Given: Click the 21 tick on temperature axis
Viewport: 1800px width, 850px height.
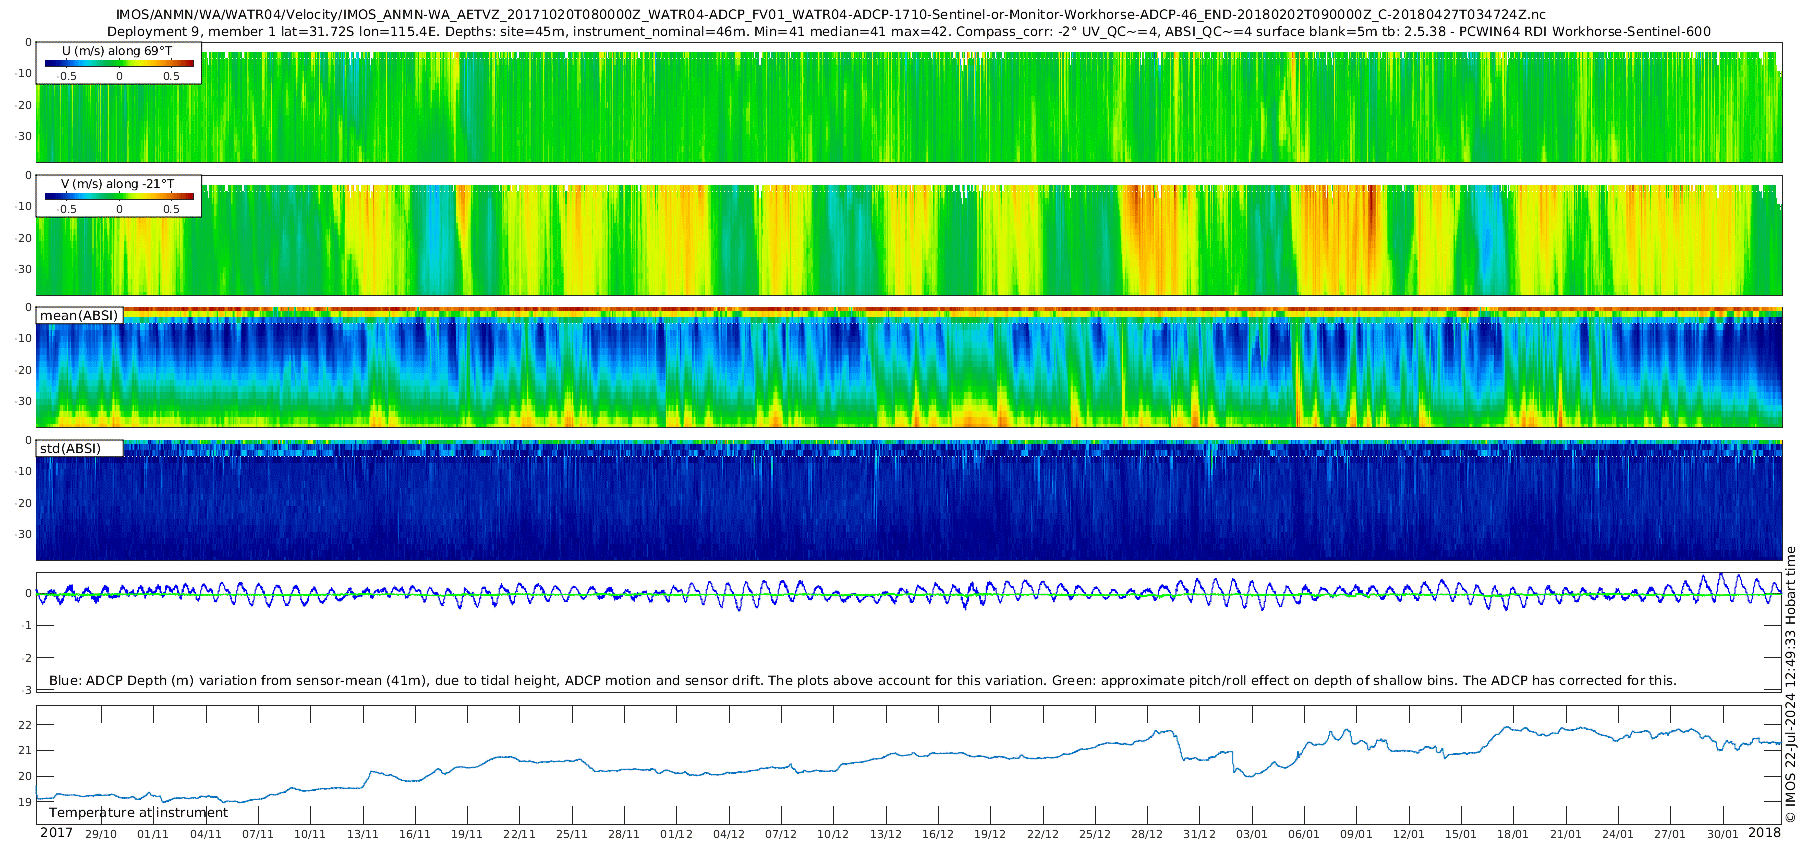Looking at the screenshot, I should 26,751.
